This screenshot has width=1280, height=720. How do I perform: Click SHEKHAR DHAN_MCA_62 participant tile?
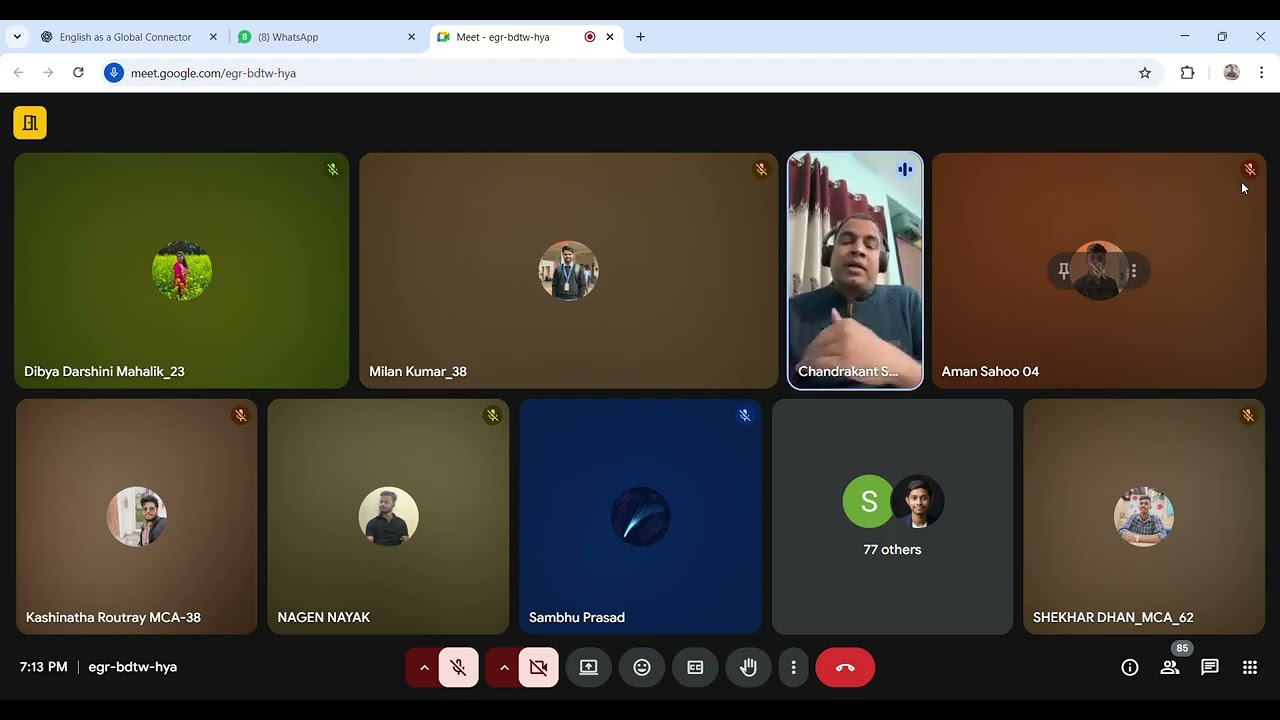coord(1144,516)
